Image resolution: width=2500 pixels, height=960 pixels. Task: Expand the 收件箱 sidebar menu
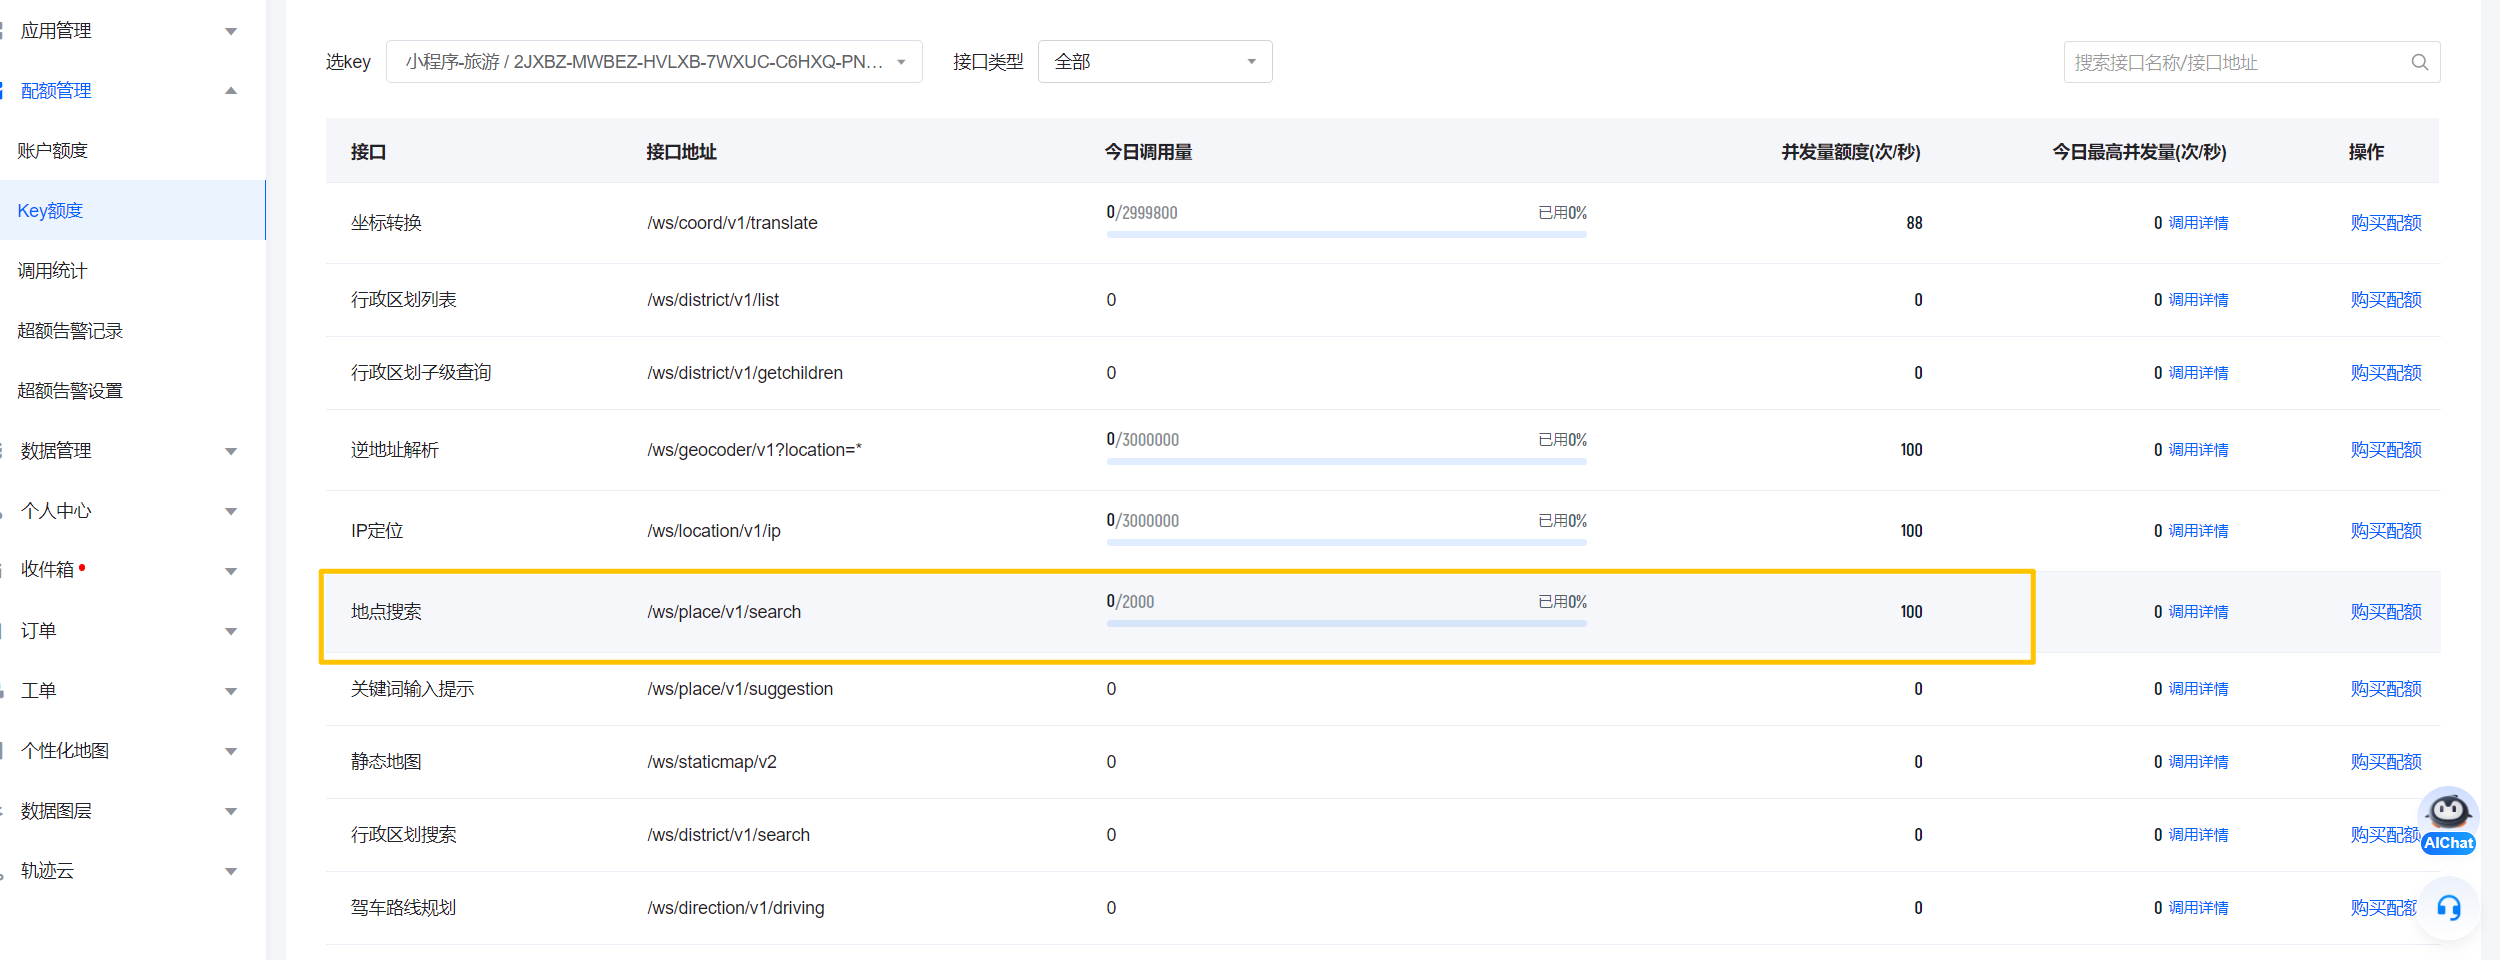coord(125,570)
